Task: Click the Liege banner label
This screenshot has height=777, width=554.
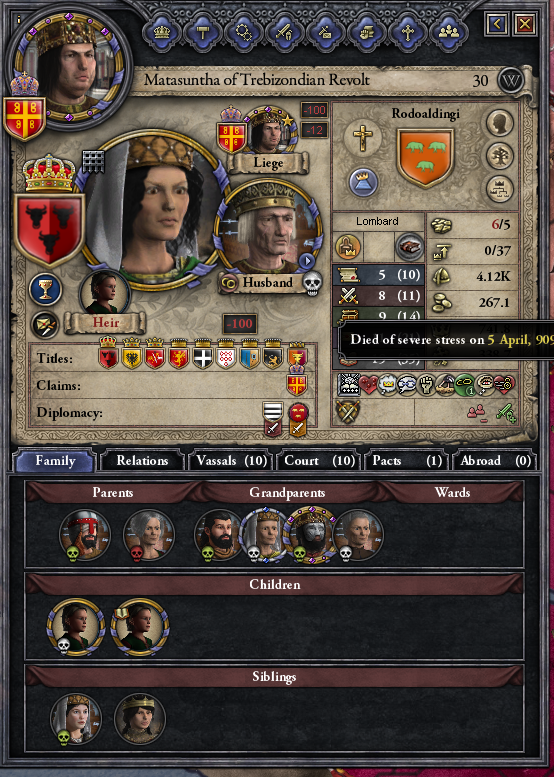Action: click(x=268, y=163)
